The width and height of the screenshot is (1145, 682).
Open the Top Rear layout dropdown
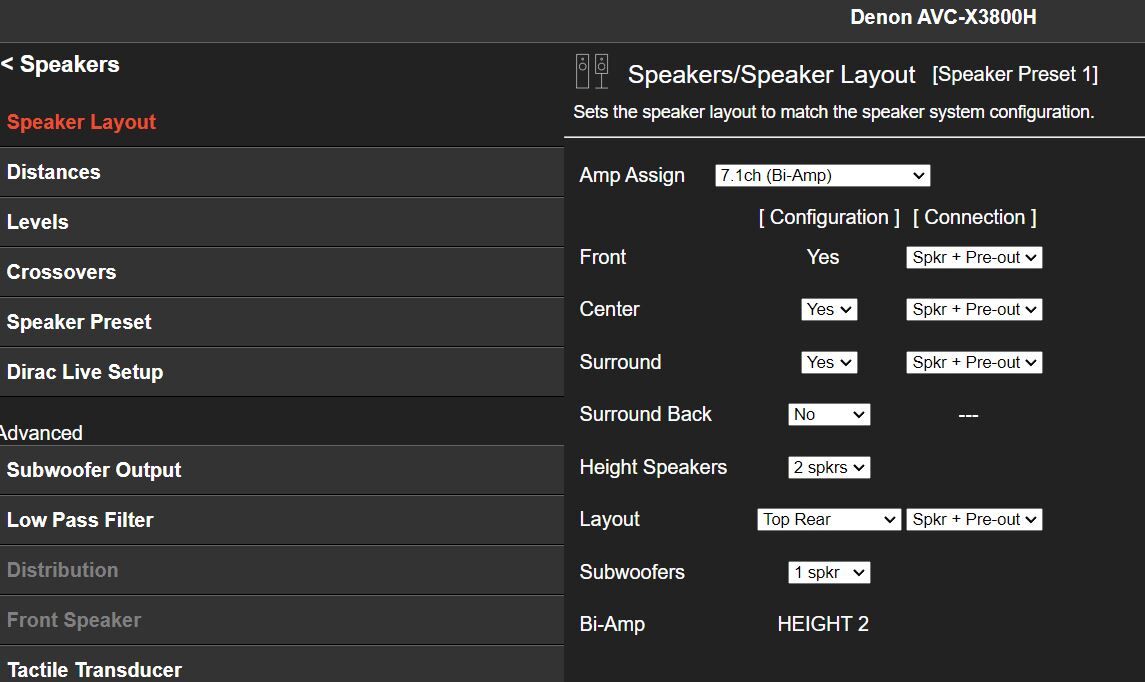(829, 520)
